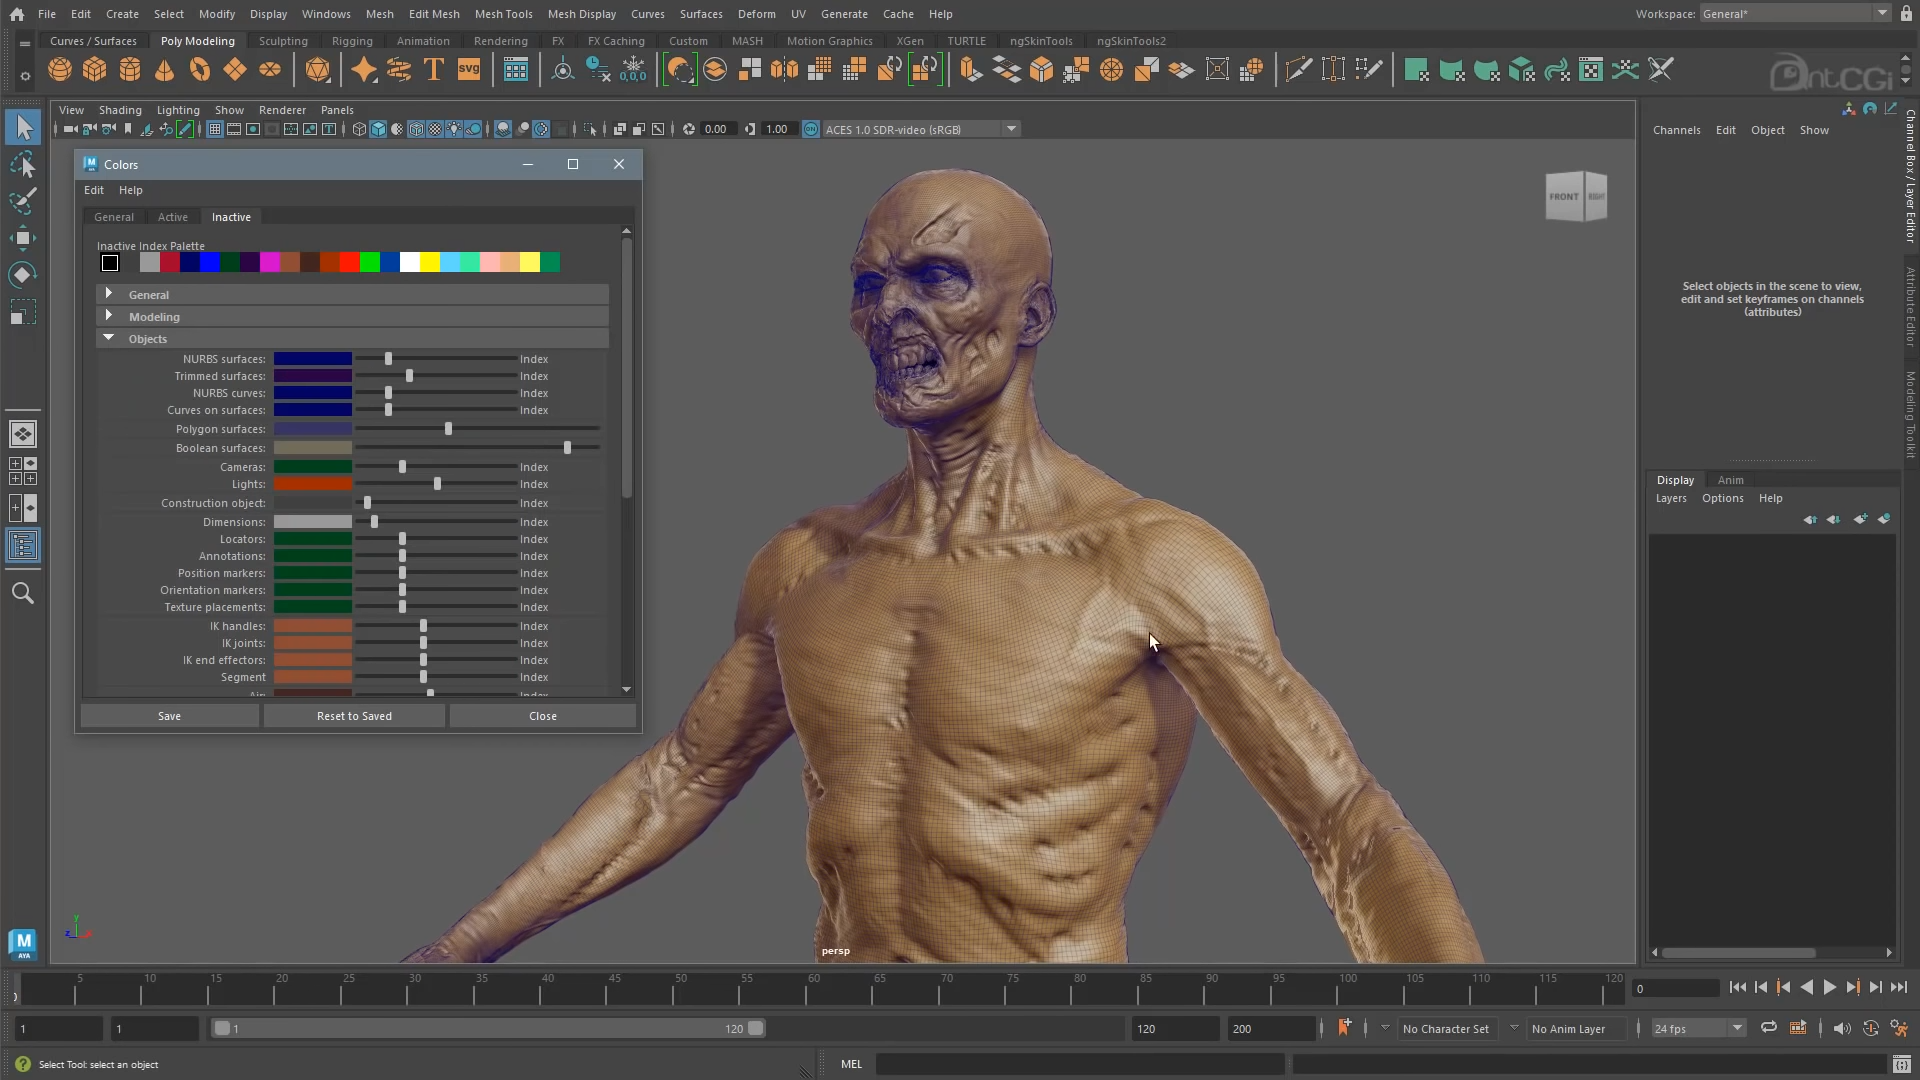Toggle textured display in viewport toolbar

[435, 129]
